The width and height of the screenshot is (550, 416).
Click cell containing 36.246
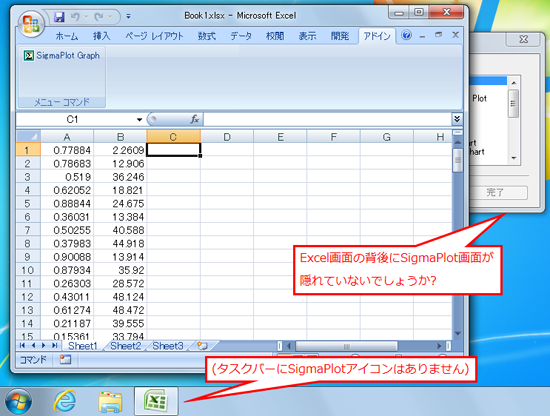(120, 177)
